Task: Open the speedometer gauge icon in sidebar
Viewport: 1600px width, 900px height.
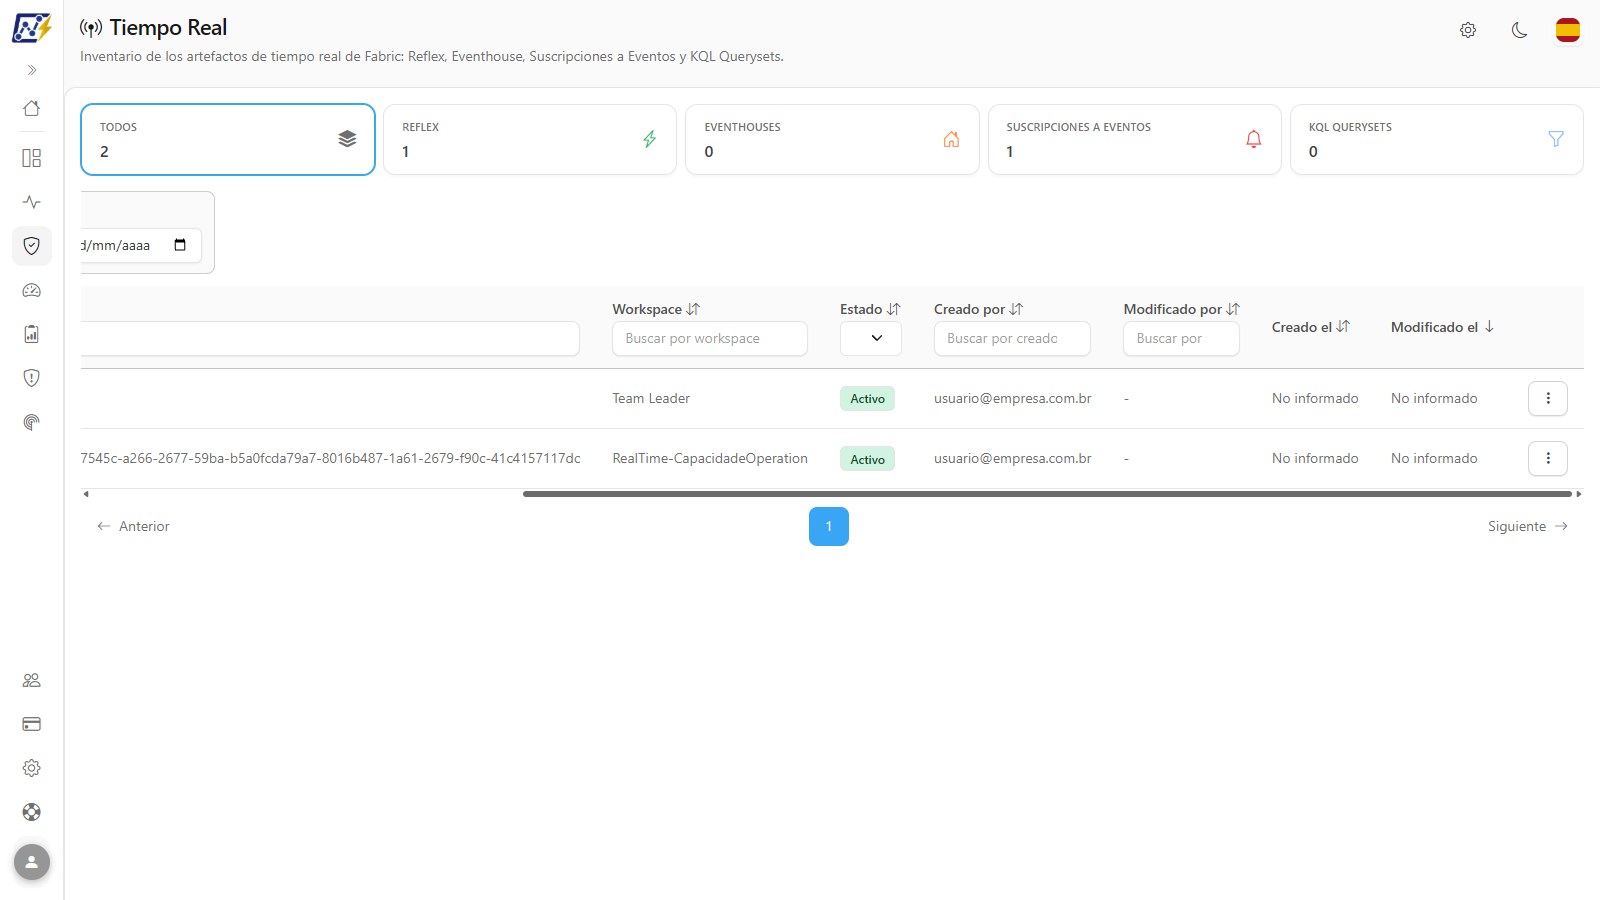Action: click(32, 290)
